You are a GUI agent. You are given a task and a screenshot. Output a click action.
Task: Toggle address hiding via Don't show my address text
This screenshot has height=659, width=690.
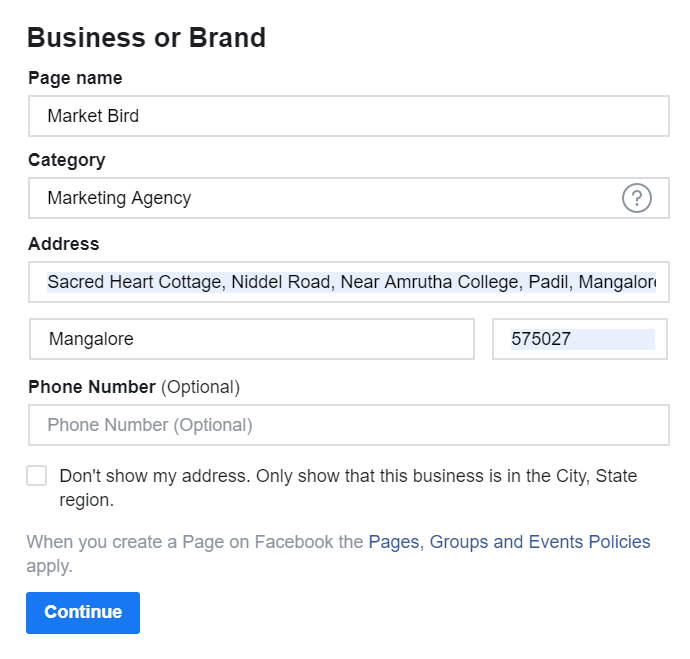tap(348, 487)
